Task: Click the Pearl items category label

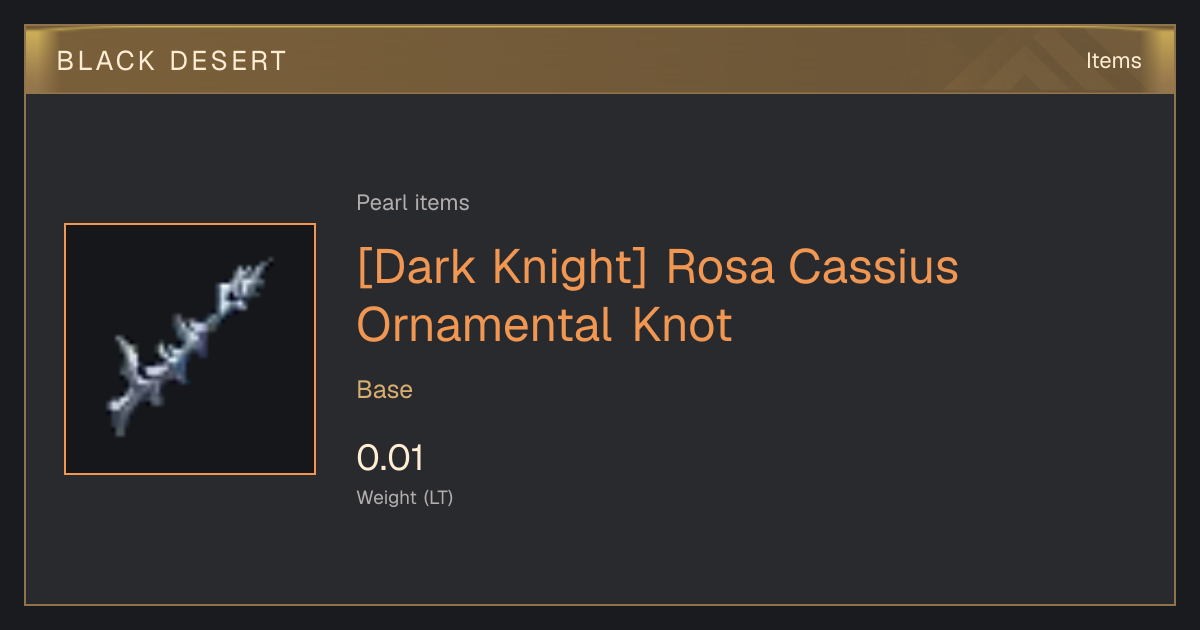Action: (x=413, y=203)
